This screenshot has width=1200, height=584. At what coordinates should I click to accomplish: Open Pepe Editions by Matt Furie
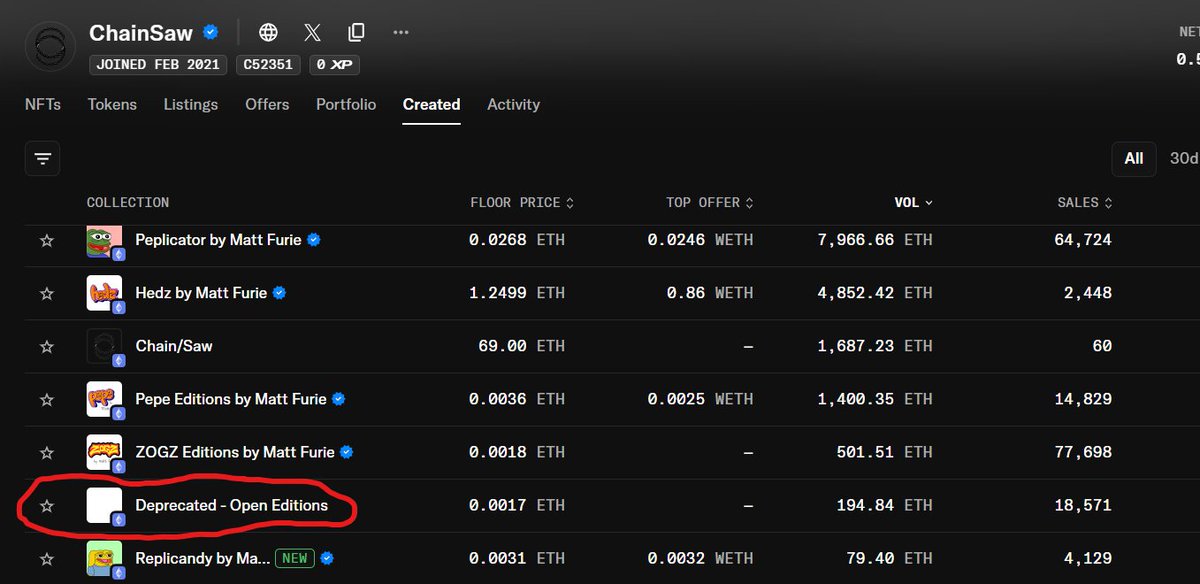click(x=231, y=399)
